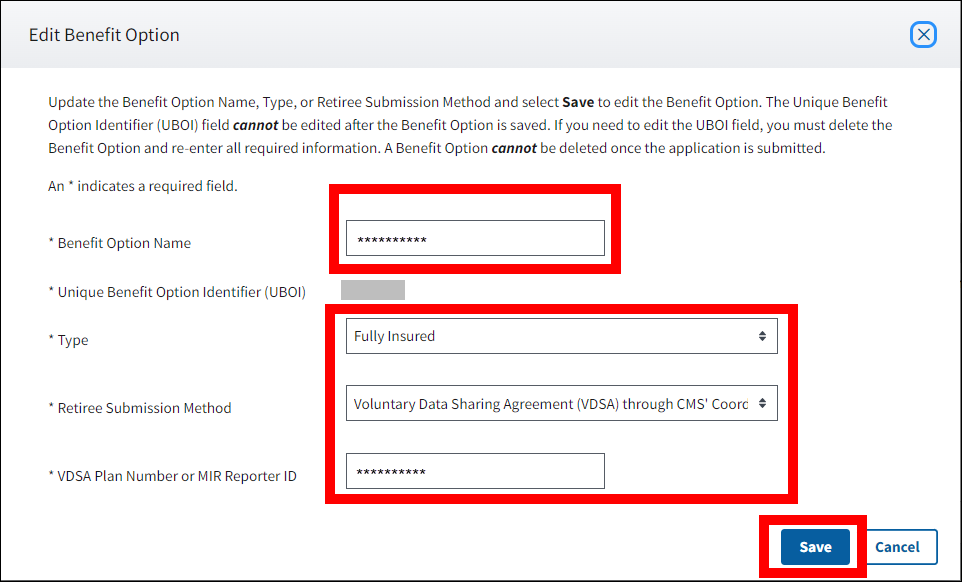Cancel editing the benefit option
This screenshot has width=962, height=582.
[x=897, y=547]
